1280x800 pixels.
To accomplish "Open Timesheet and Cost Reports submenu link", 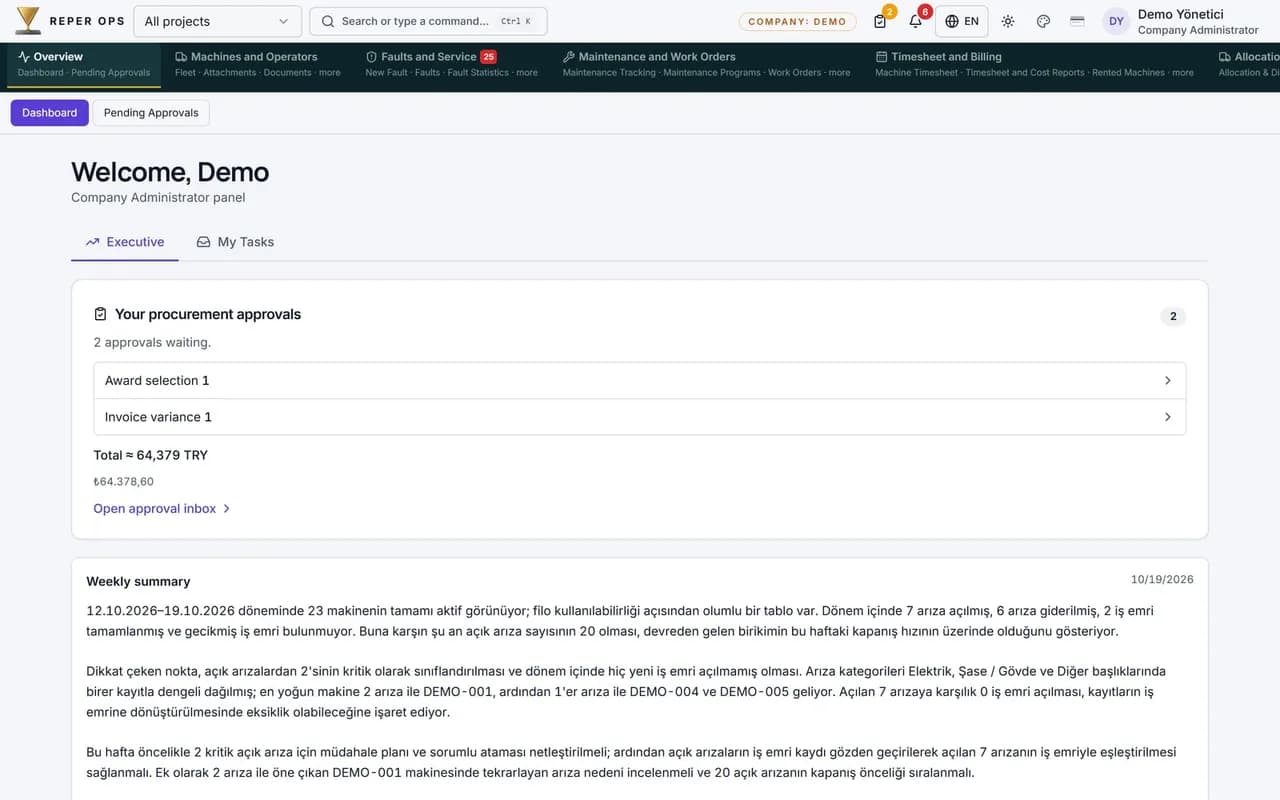I will [x=1025, y=73].
